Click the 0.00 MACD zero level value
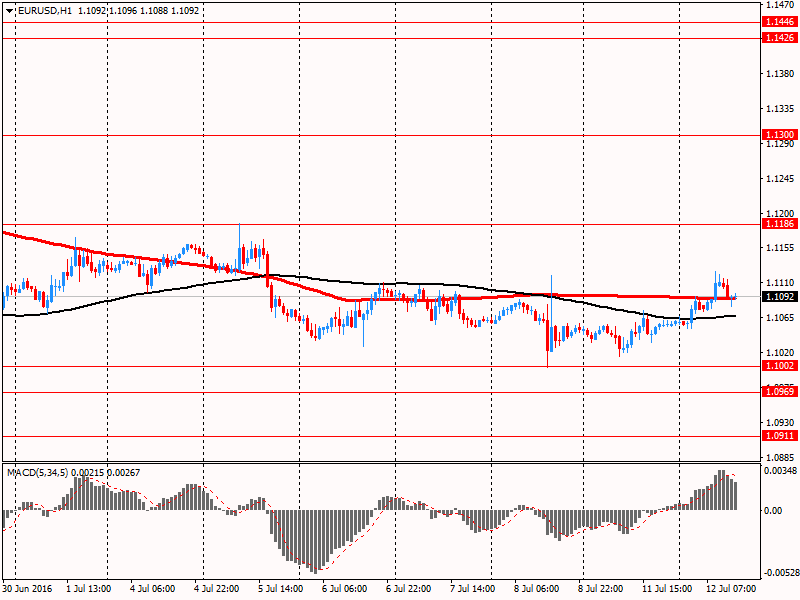The height and width of the screenshot is (600, 800). pyautogui.click(x=773, y=510)
